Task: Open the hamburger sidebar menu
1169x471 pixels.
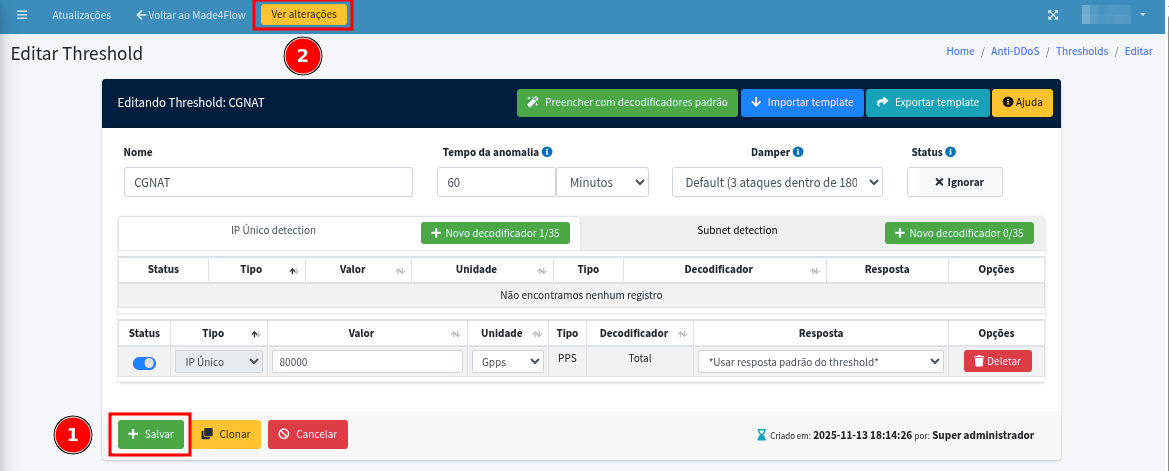Action: point(21,16)
